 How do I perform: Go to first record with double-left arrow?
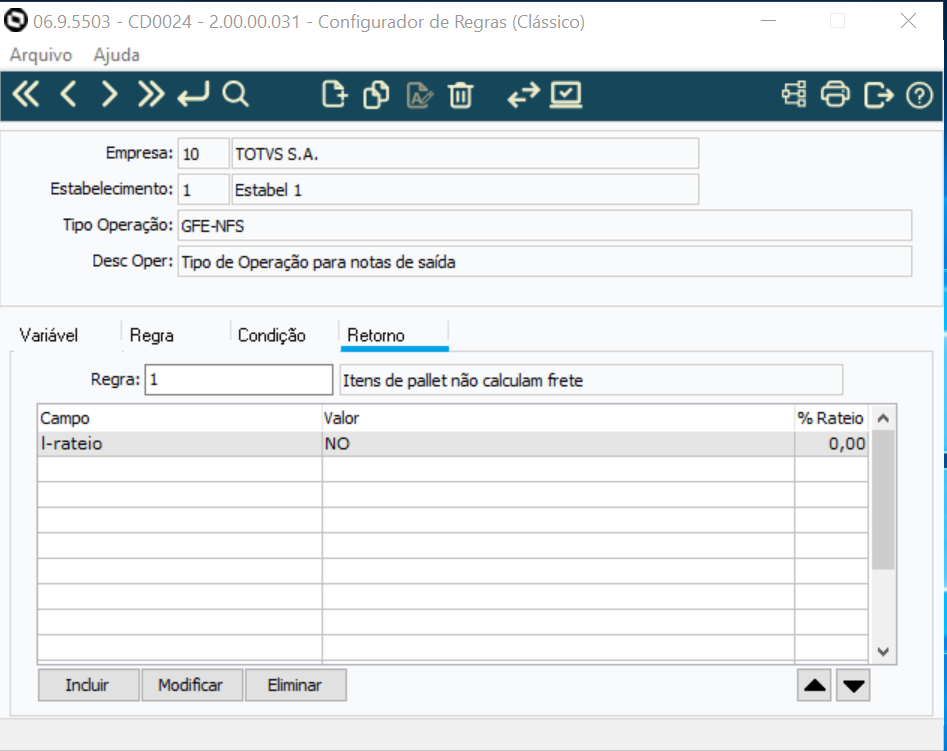click(26, 94)
